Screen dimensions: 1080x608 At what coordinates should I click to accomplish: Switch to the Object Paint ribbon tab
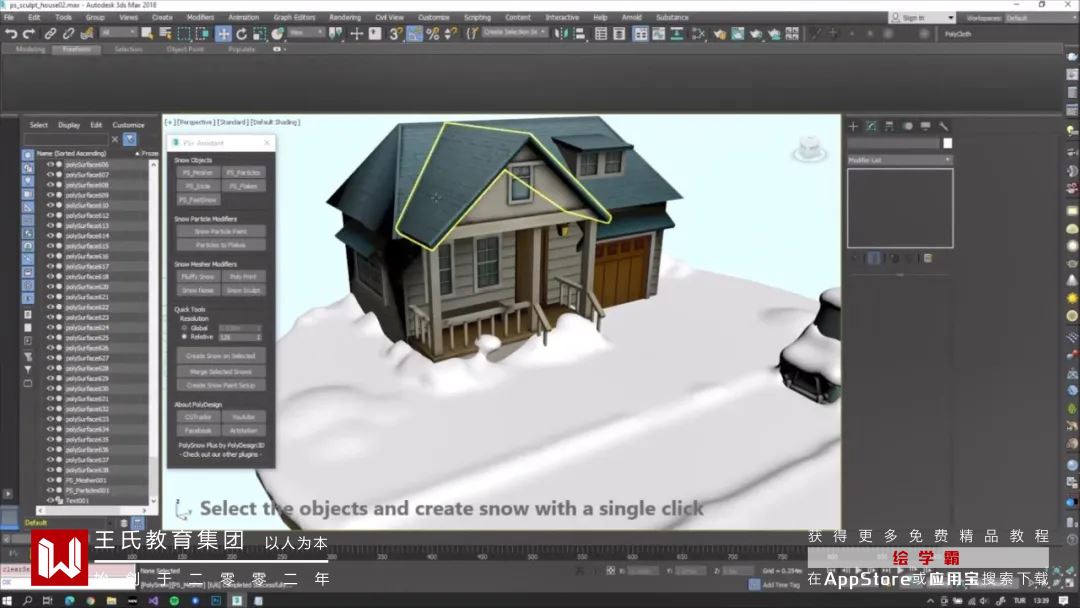(x=185, y=50)
